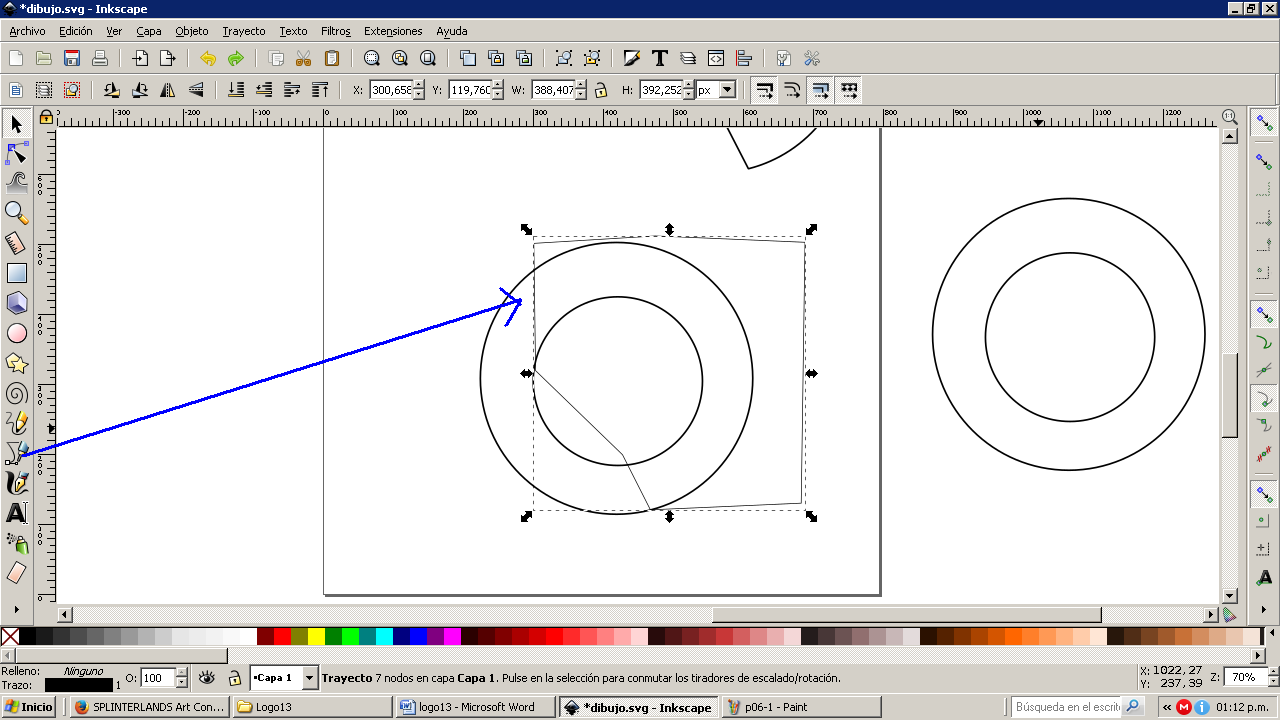Select the Bezier pen tool
The image size is (1280, 720).
[x=16, y=453]
